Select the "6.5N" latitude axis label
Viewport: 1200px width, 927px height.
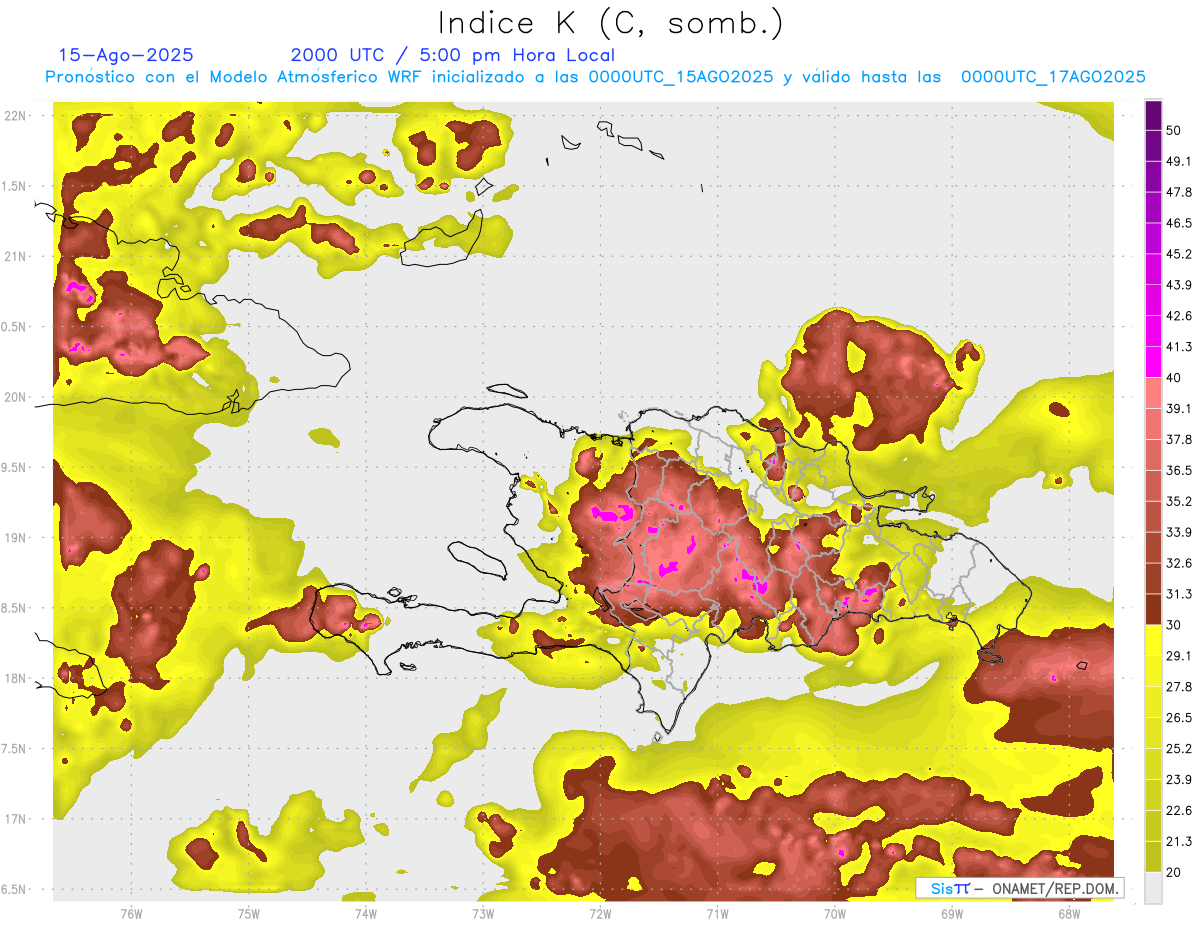coord(15,889)
